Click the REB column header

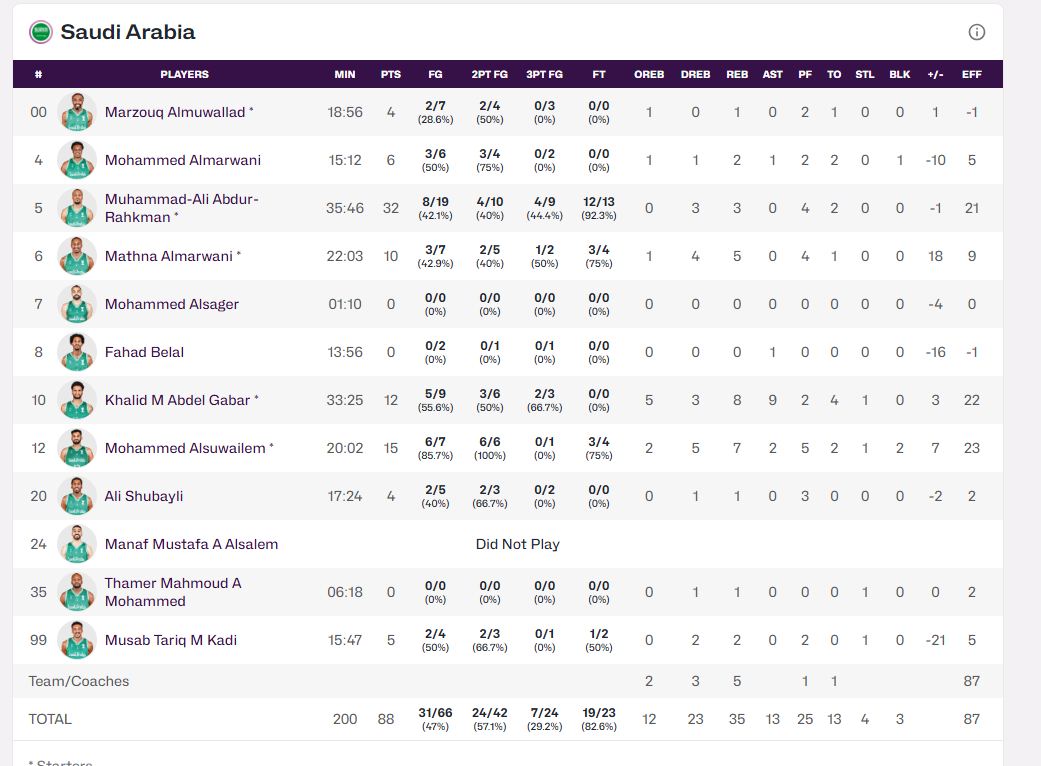[737, 74]
